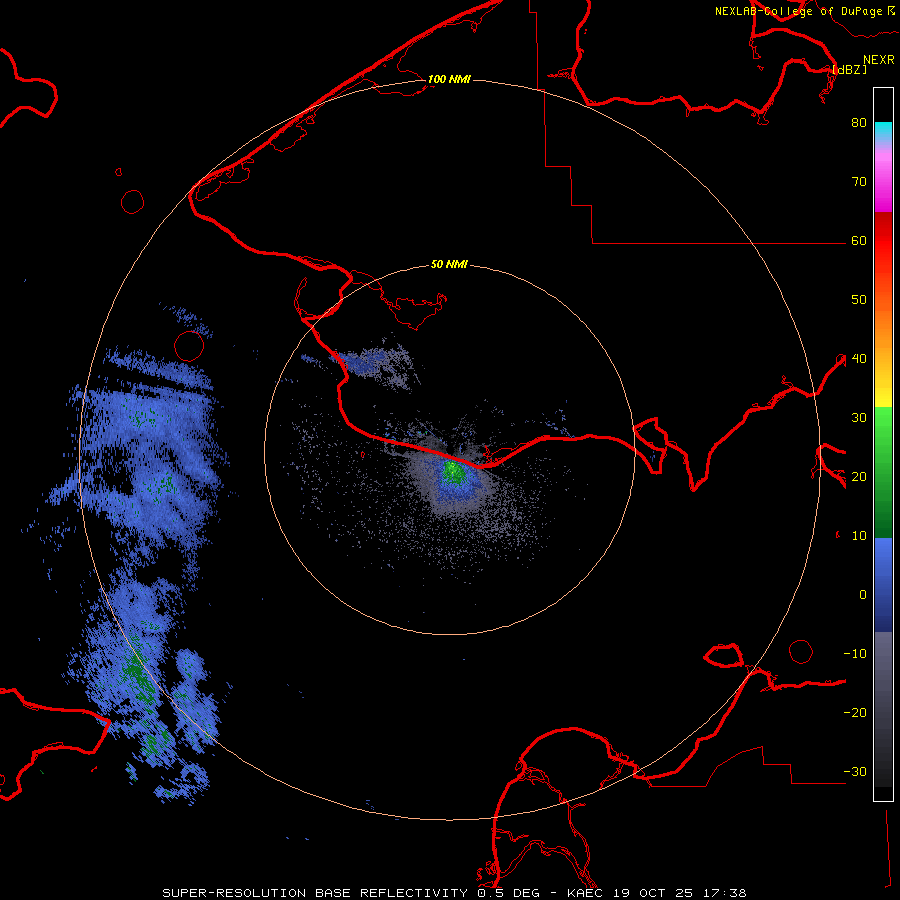The image size is (900, 900).
Task: Click the 10 value on the color scale
Action: click(859, 536)
